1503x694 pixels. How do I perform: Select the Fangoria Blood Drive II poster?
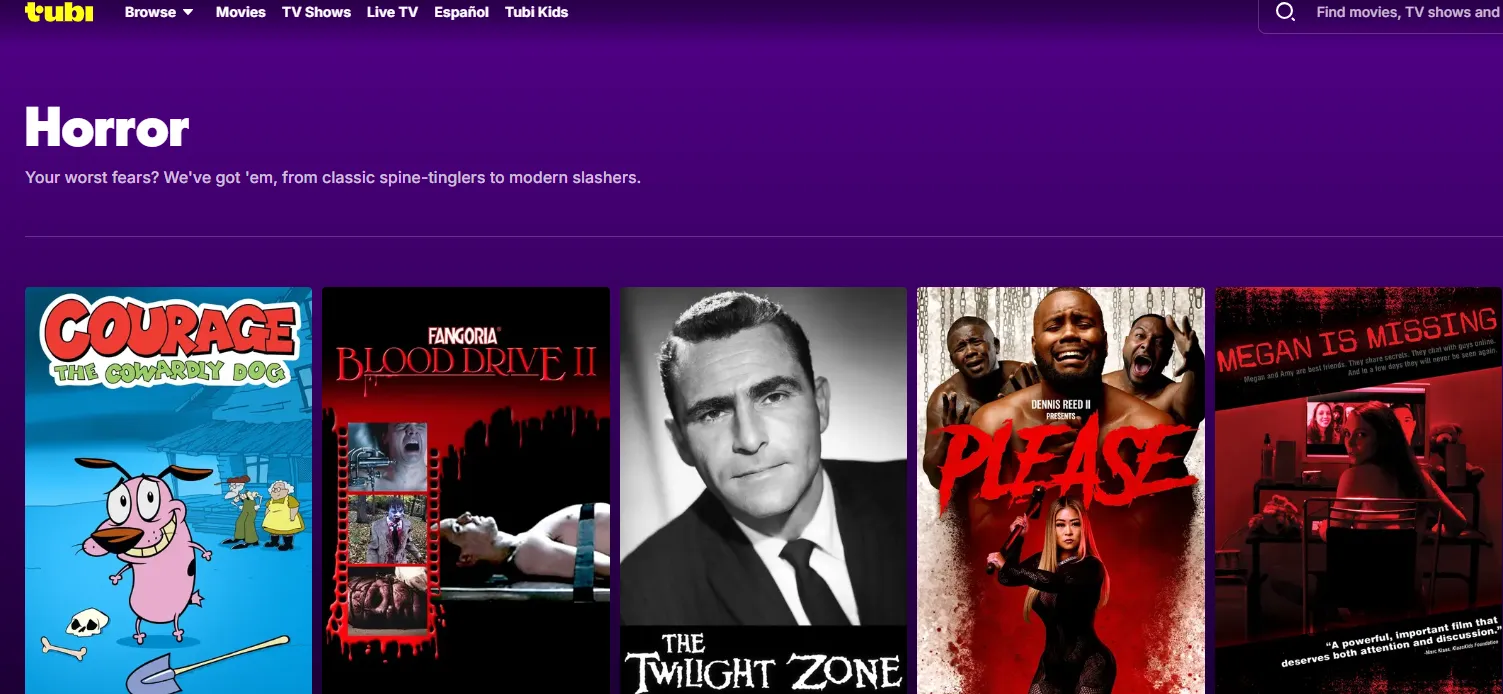[x=465, y=490]
